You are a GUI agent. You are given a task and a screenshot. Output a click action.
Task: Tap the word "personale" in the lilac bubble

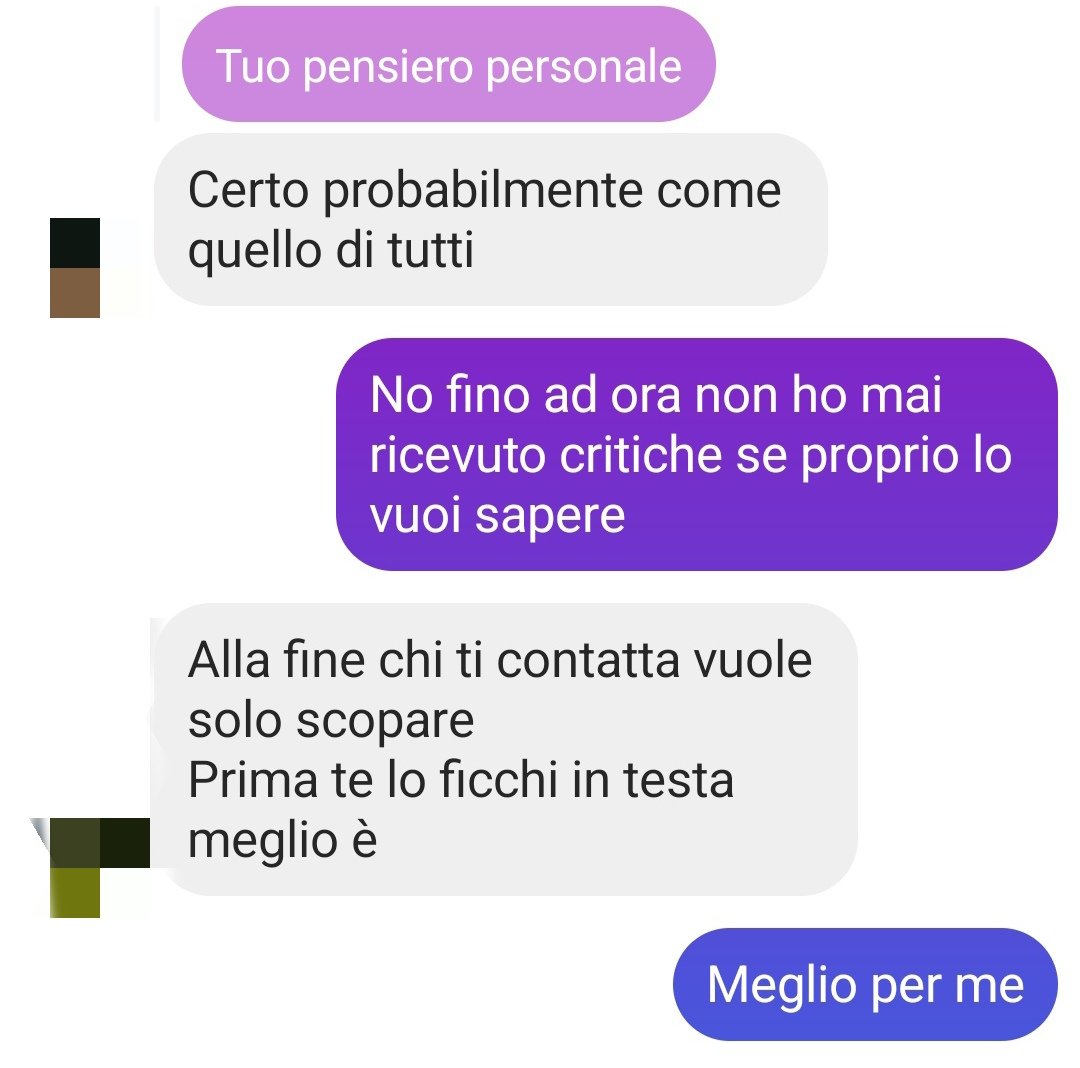[583, 67]
